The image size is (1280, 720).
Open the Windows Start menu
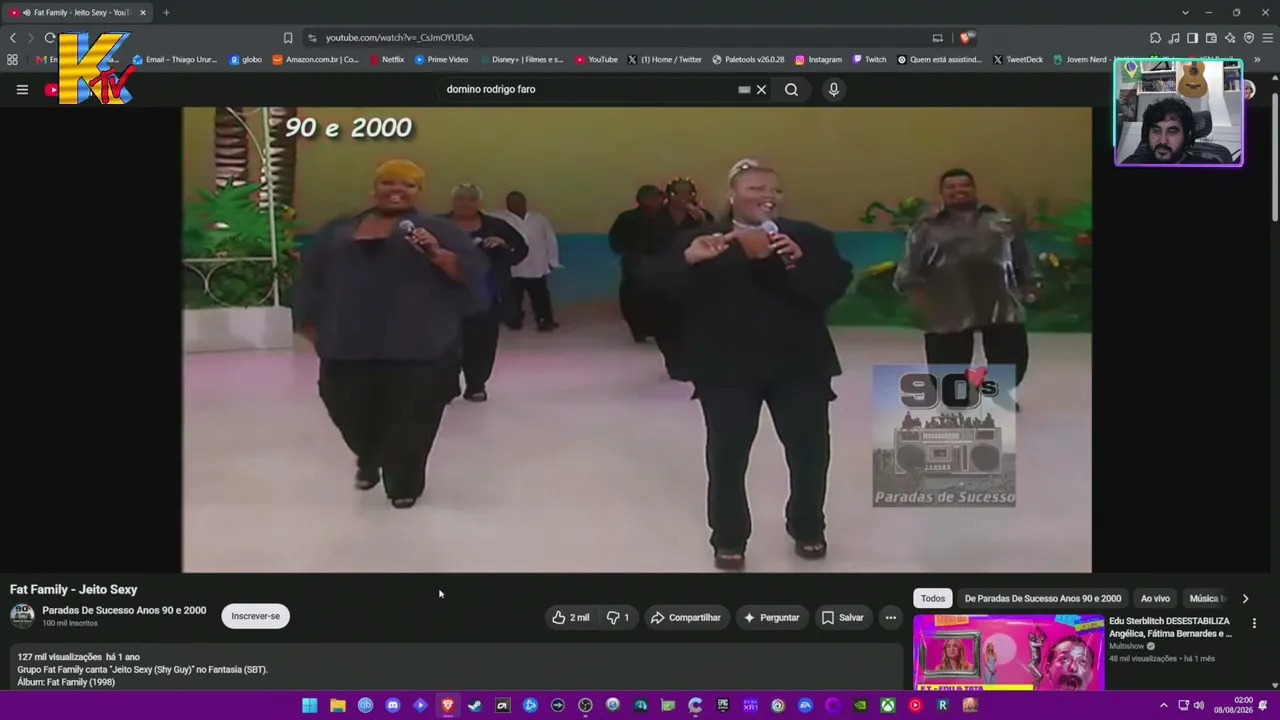tap(310, 706)
